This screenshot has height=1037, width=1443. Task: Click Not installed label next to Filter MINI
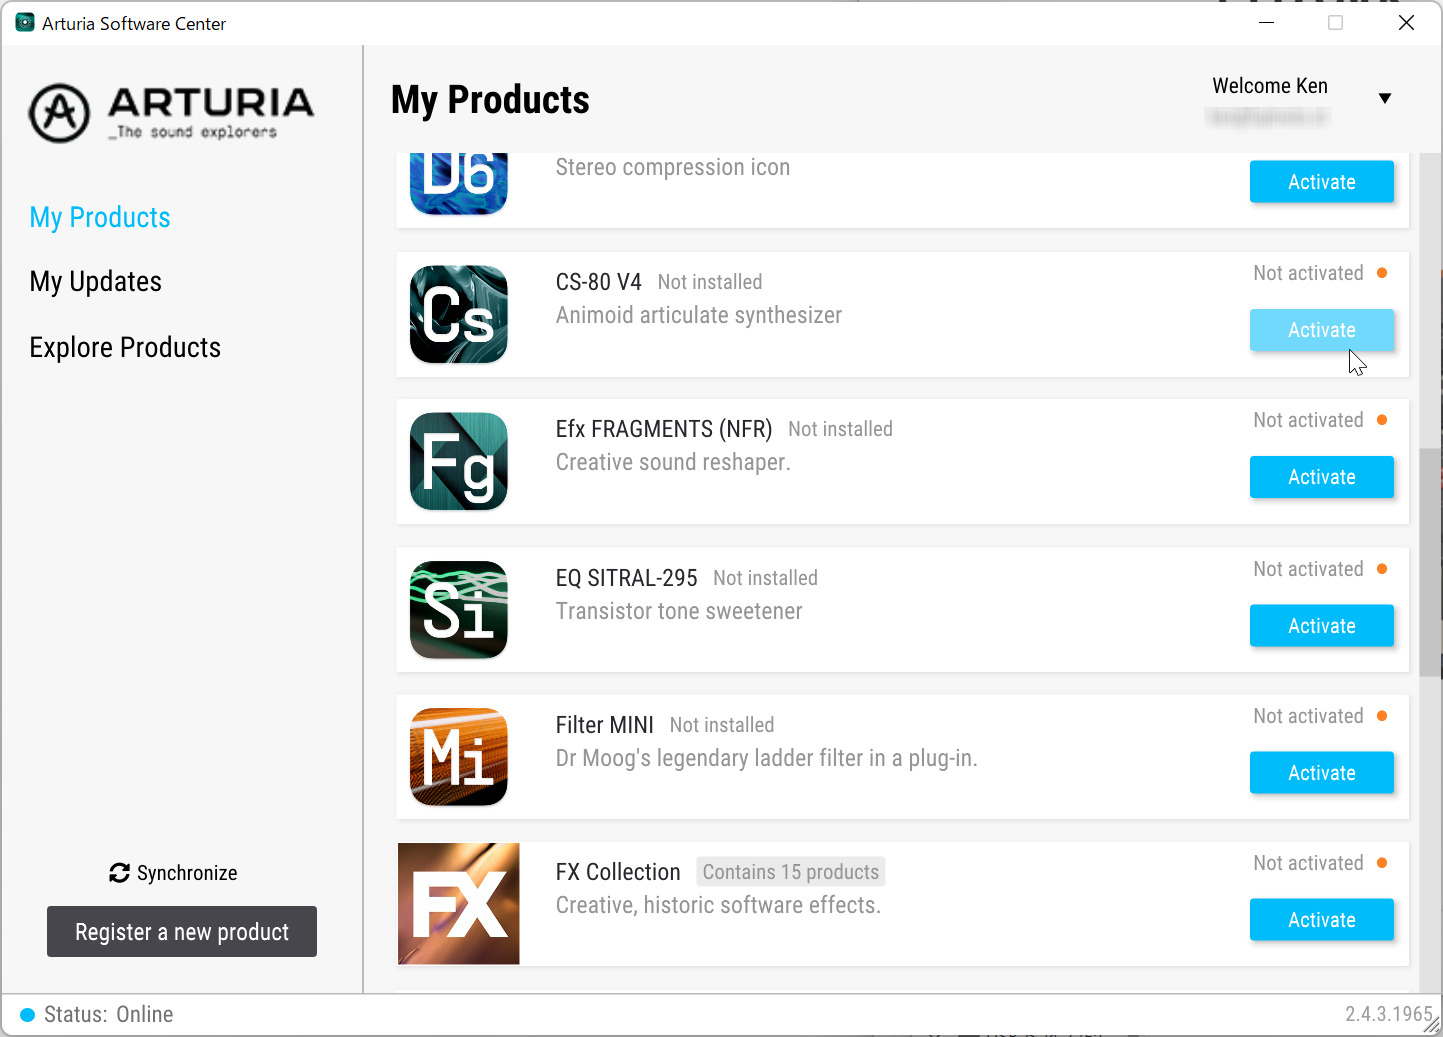click(722, 725)
